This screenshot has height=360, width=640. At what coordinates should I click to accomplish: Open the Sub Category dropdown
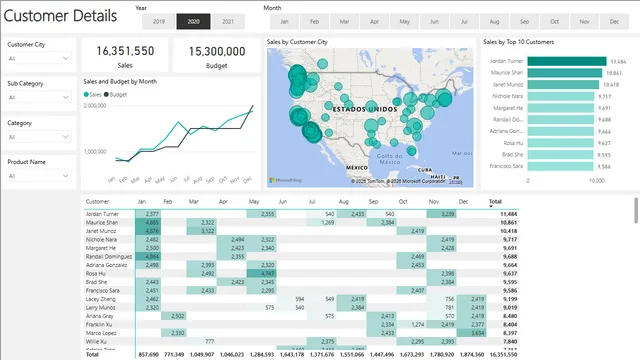(x=39, y=97)
